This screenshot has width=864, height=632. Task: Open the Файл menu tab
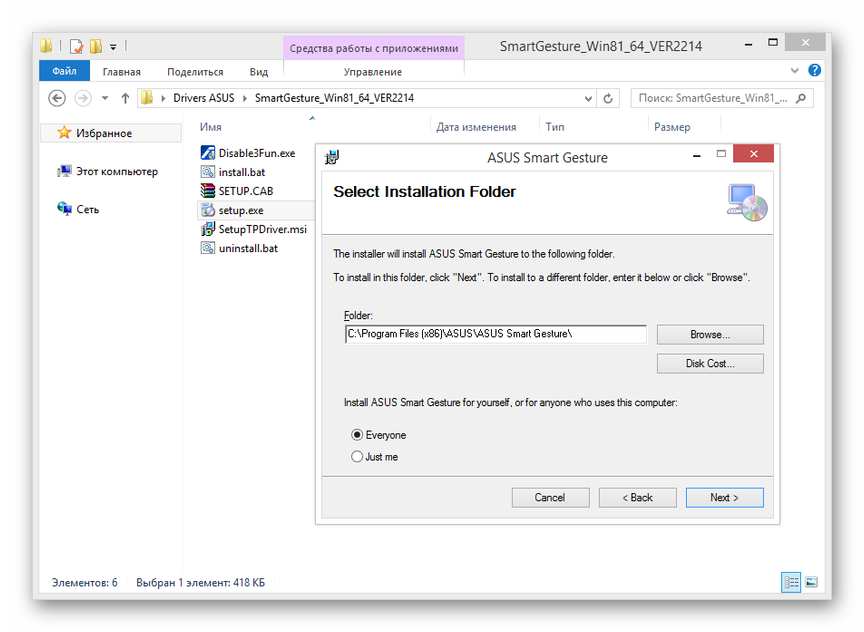point(64,71)
